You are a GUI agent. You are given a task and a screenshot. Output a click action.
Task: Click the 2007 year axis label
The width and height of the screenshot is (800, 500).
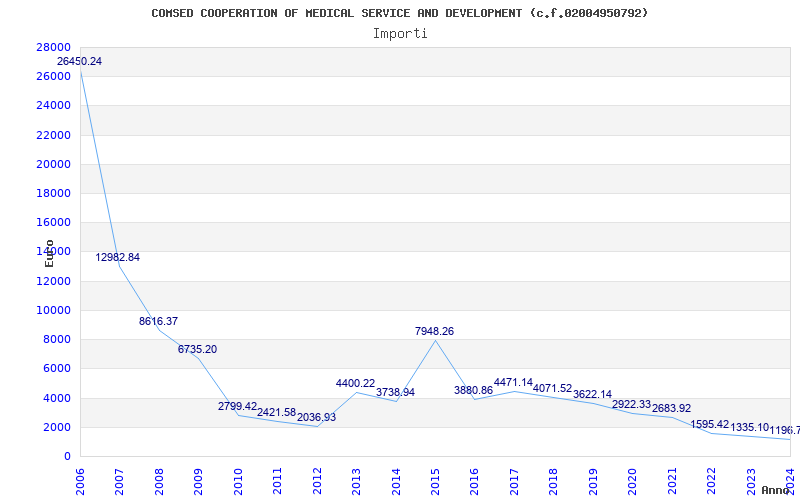[x=119, y=482]
